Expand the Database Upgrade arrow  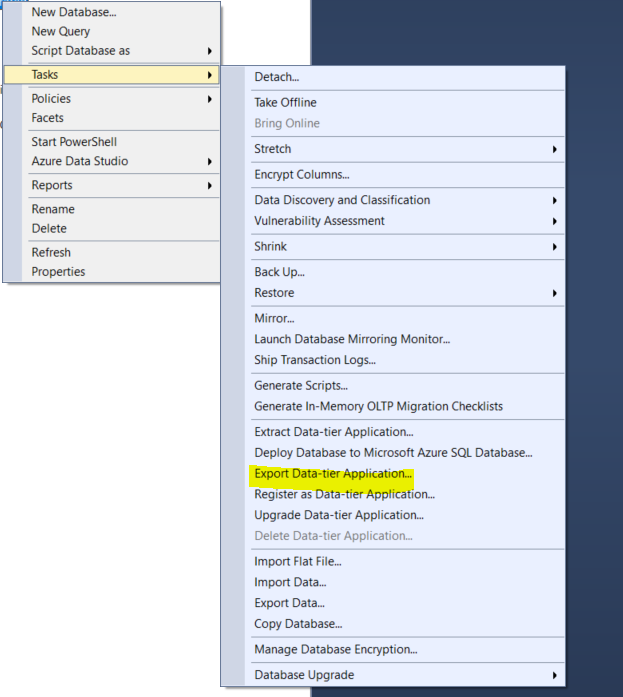pyautogui.click(x=554, y=675)
